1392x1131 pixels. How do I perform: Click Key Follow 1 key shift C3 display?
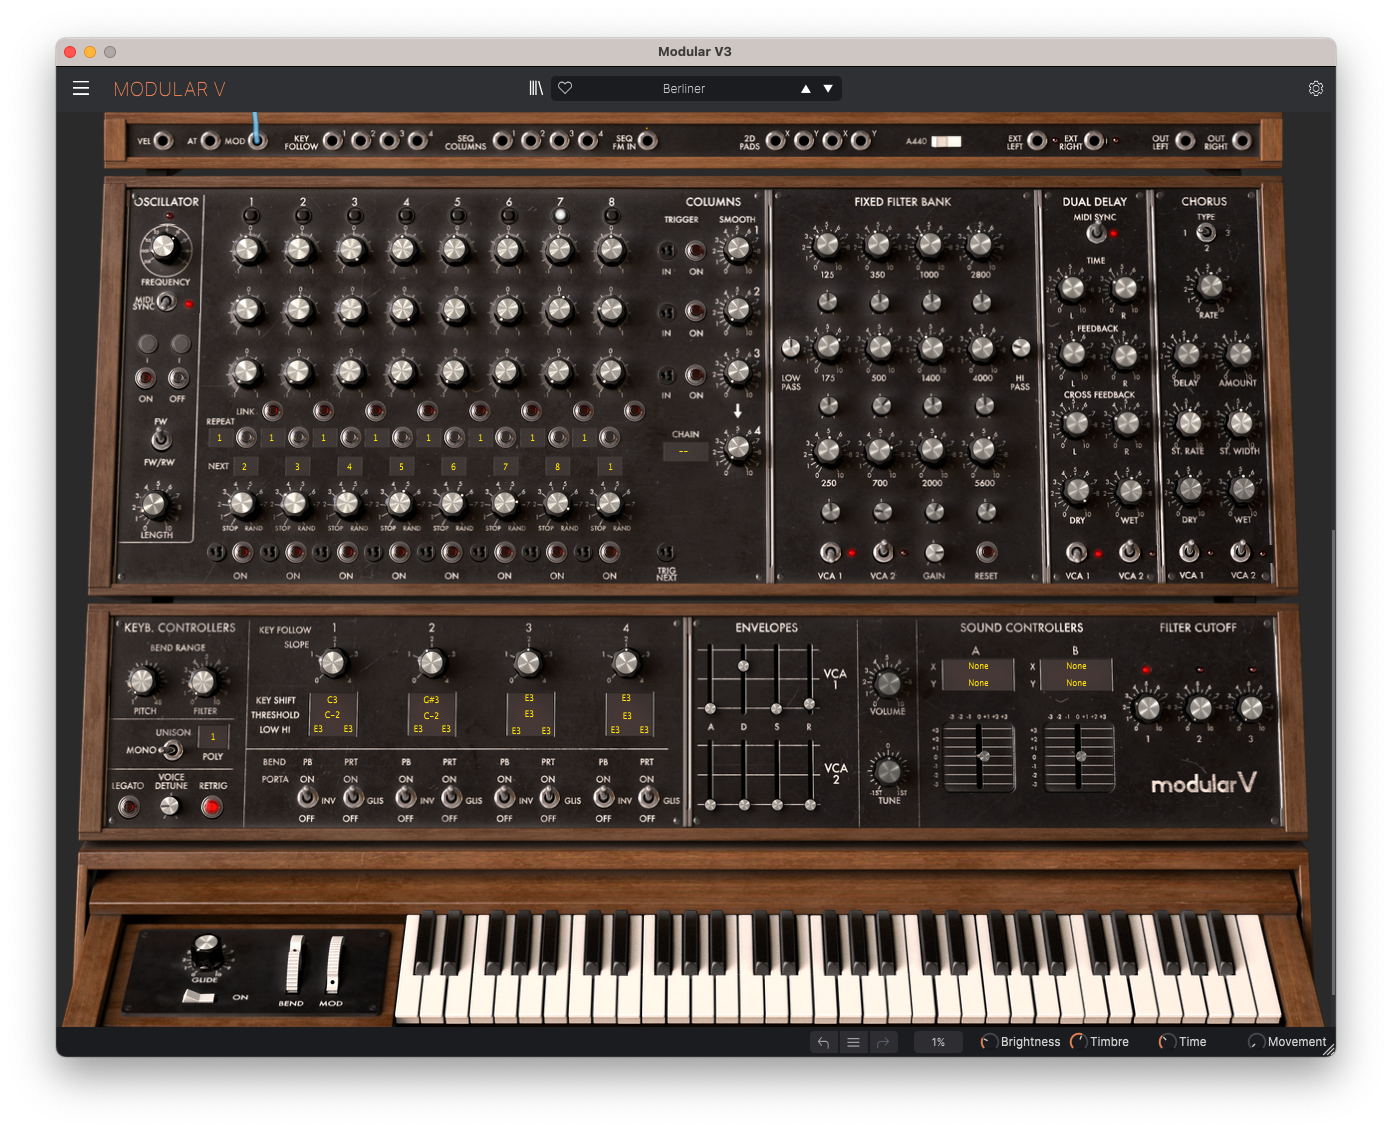point(332,700)
